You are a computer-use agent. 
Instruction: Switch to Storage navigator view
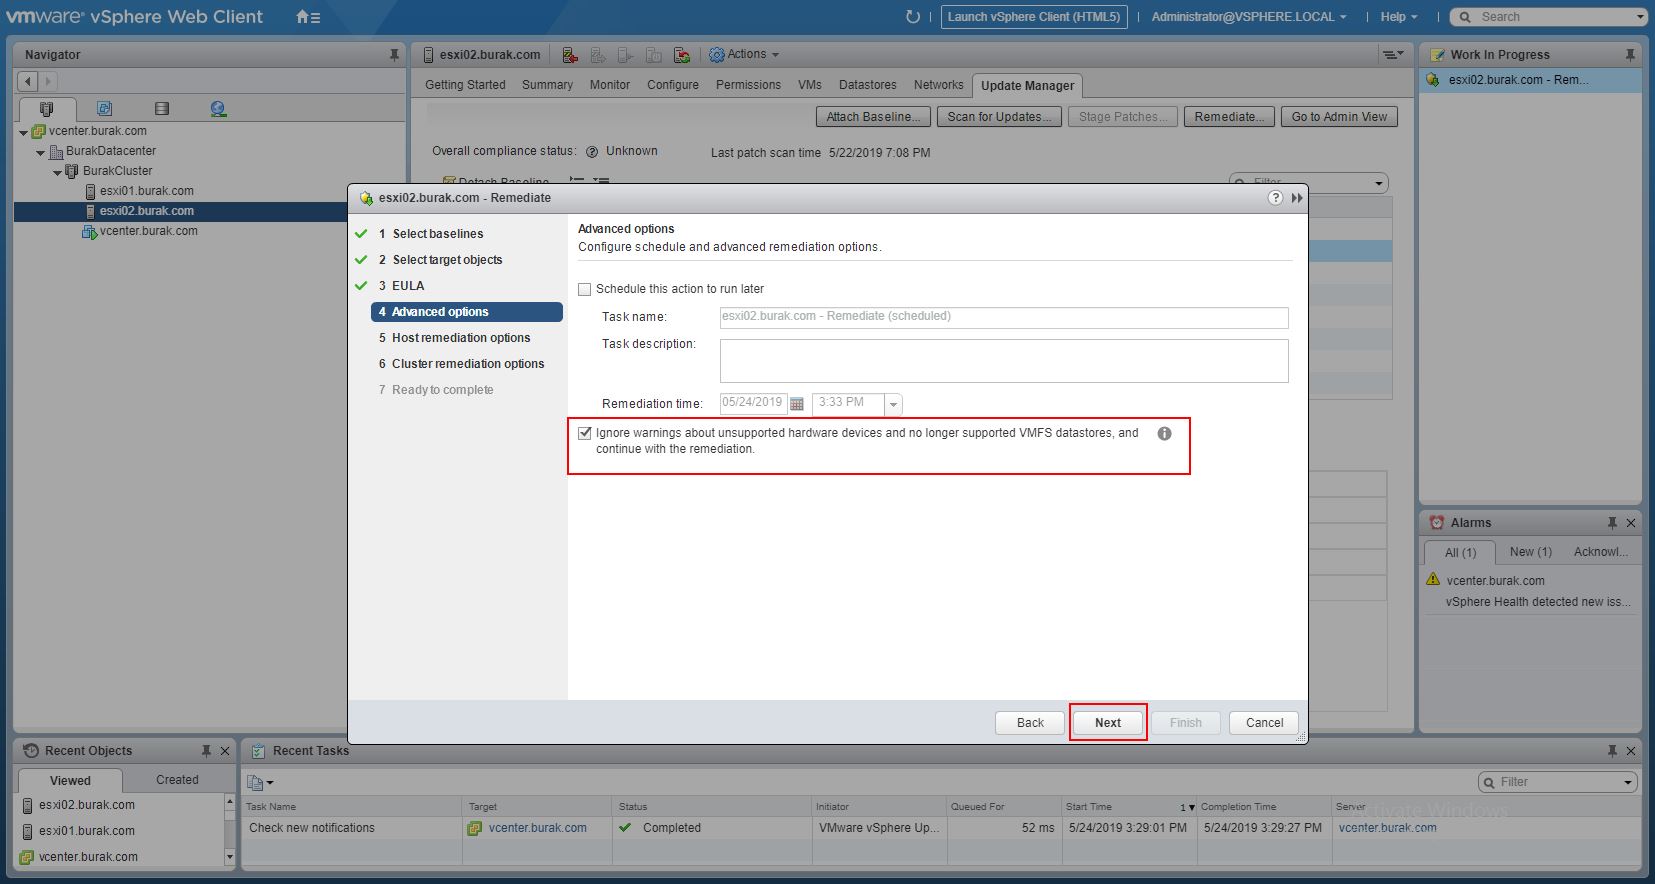point(162,108)
